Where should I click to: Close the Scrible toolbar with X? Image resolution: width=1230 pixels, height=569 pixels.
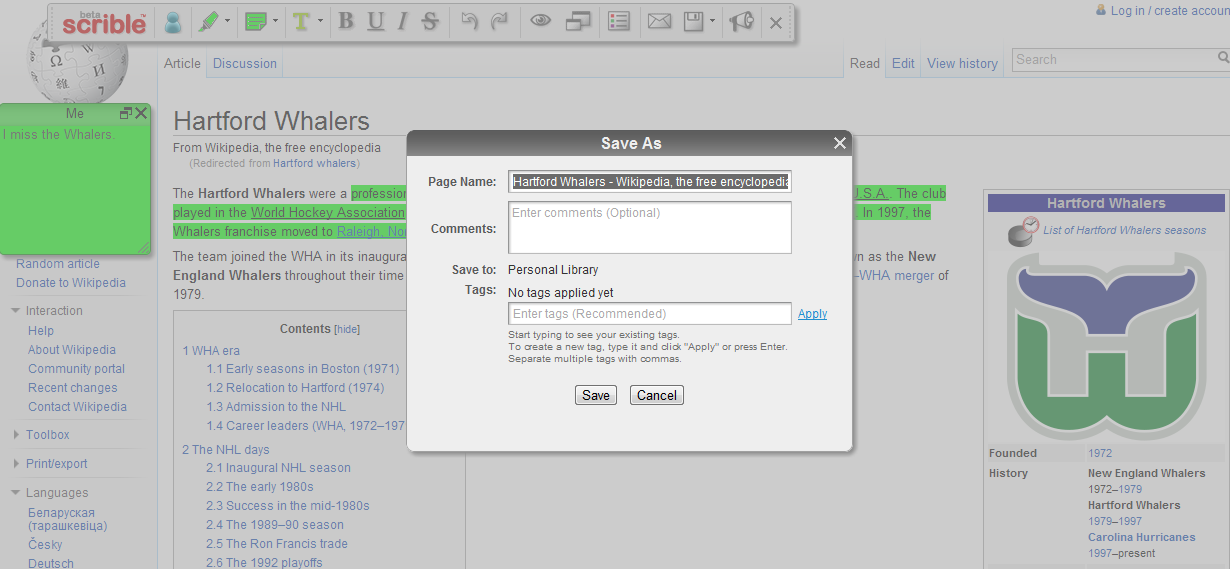click(776, 22)
